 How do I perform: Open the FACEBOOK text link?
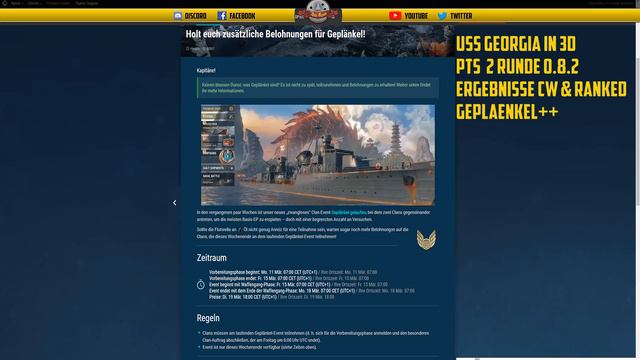point(242,16)
